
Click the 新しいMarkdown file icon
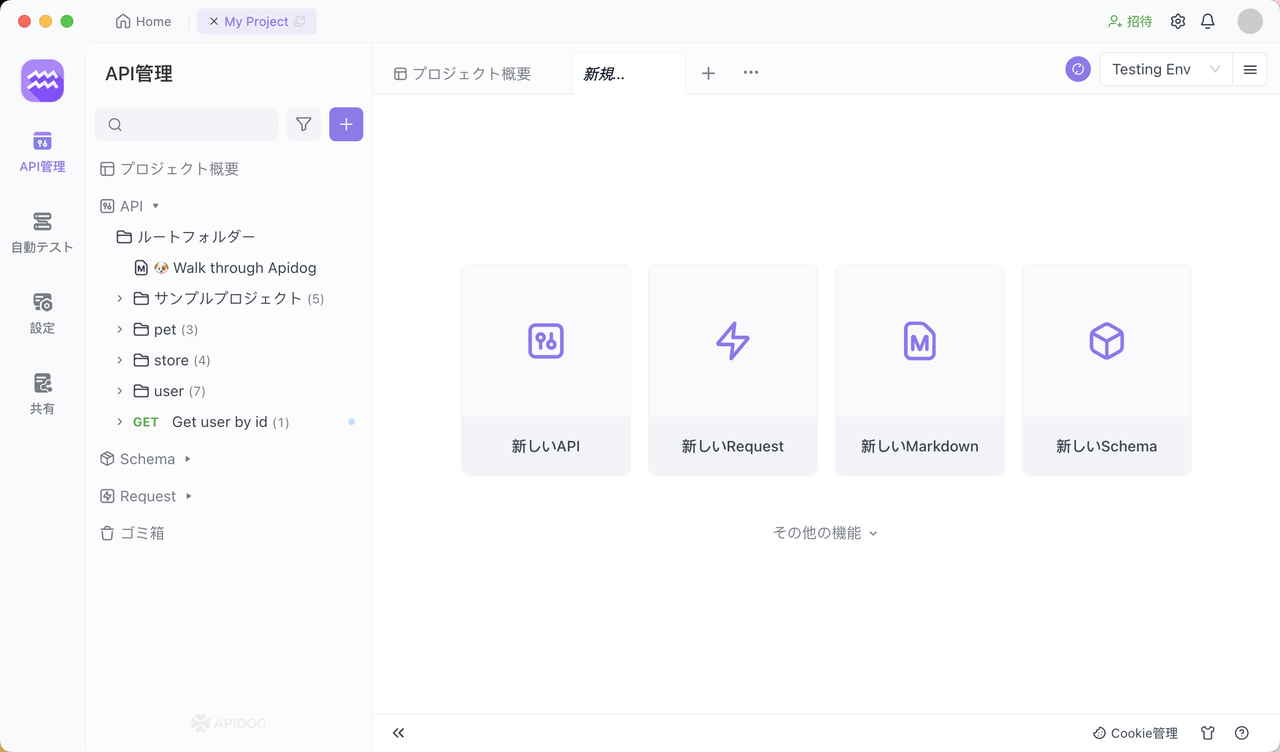(920, 341)
